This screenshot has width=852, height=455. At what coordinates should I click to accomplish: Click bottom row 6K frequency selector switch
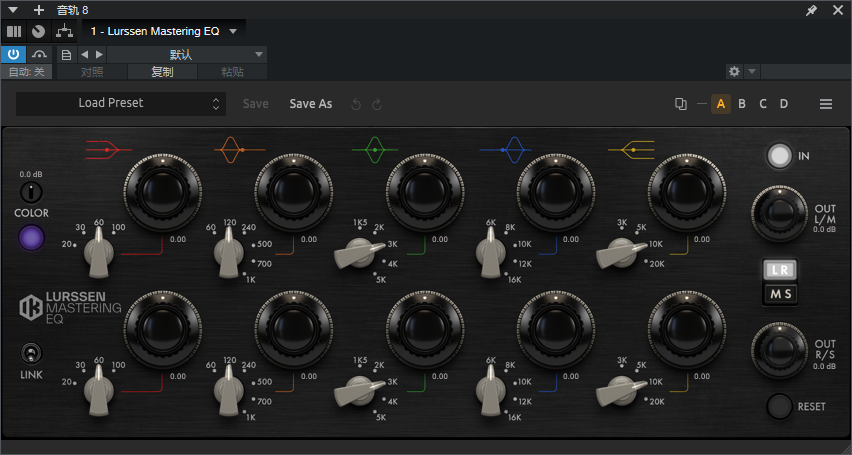pyautogui.click(x=491, y=389)
